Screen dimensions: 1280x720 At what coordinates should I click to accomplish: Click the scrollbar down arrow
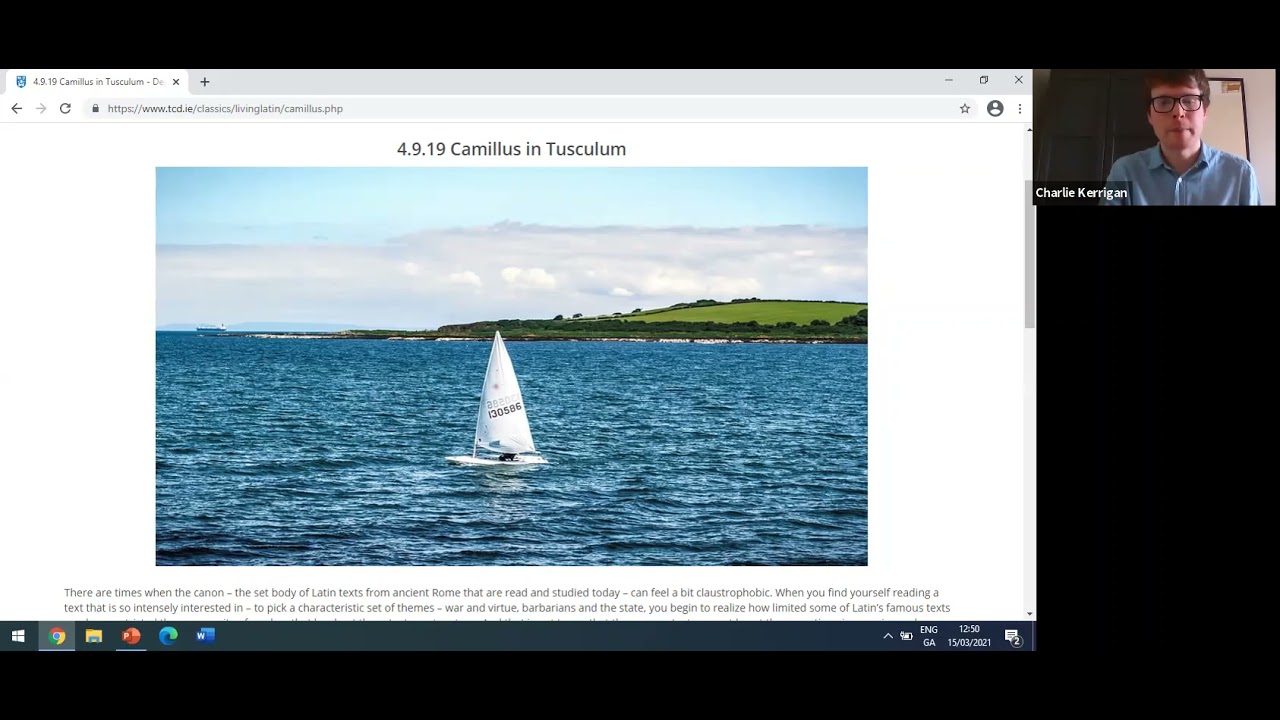(1029, 614)
